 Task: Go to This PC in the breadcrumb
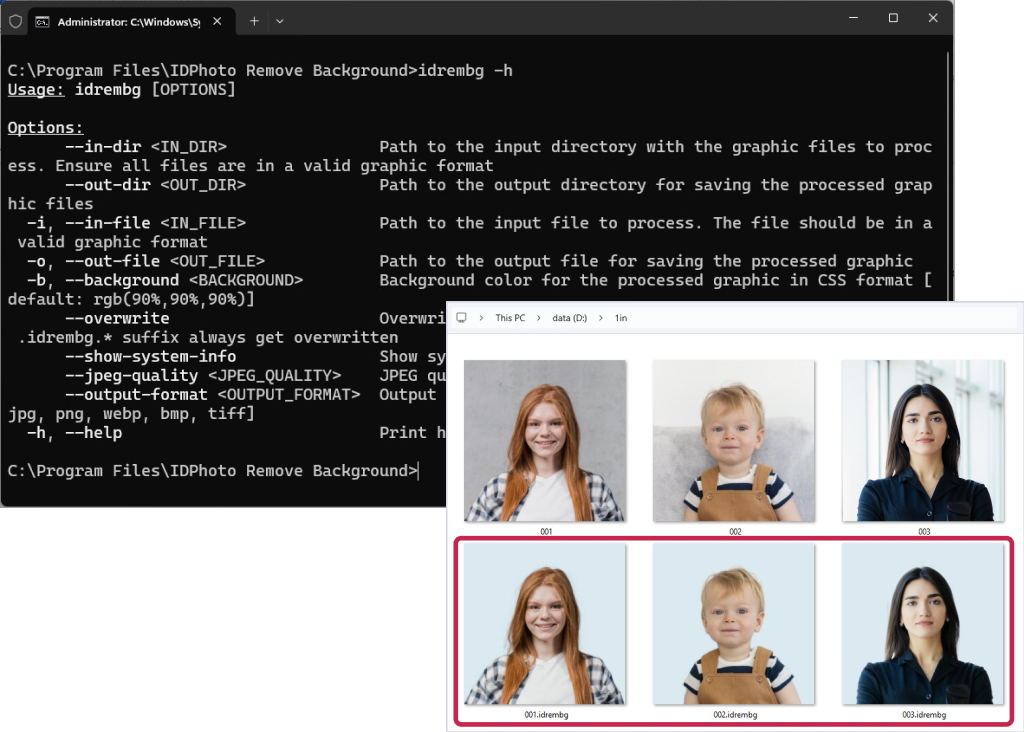tap(510, 318)
